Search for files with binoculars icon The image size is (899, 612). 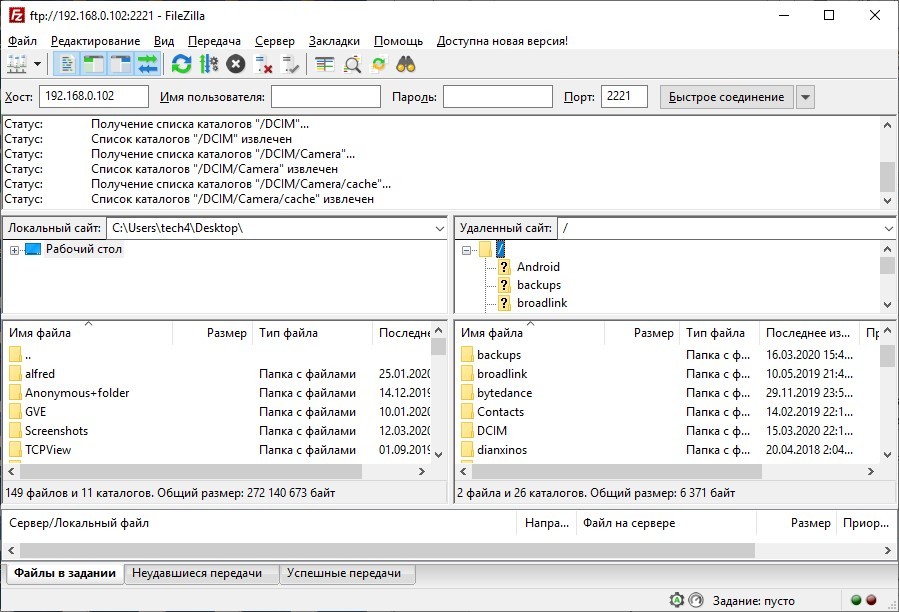click(x=406, y=64)
